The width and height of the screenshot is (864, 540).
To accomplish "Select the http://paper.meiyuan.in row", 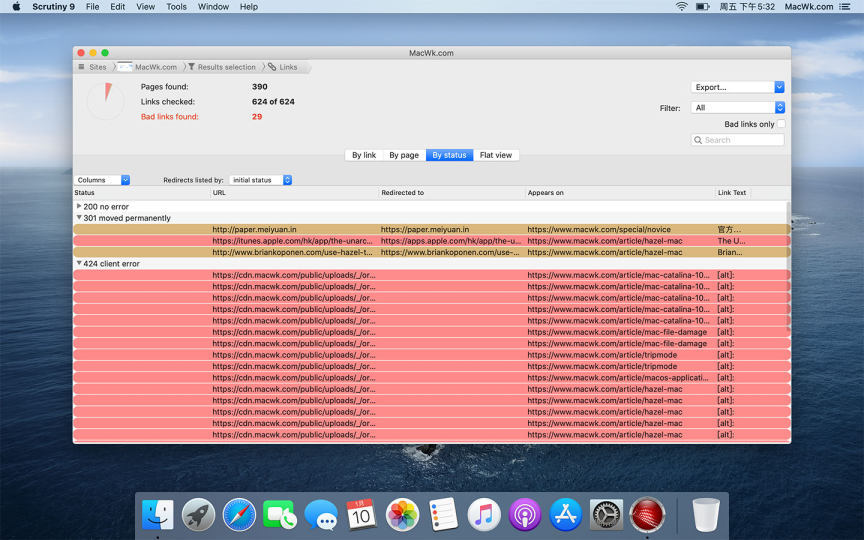I will coord(431,229).
